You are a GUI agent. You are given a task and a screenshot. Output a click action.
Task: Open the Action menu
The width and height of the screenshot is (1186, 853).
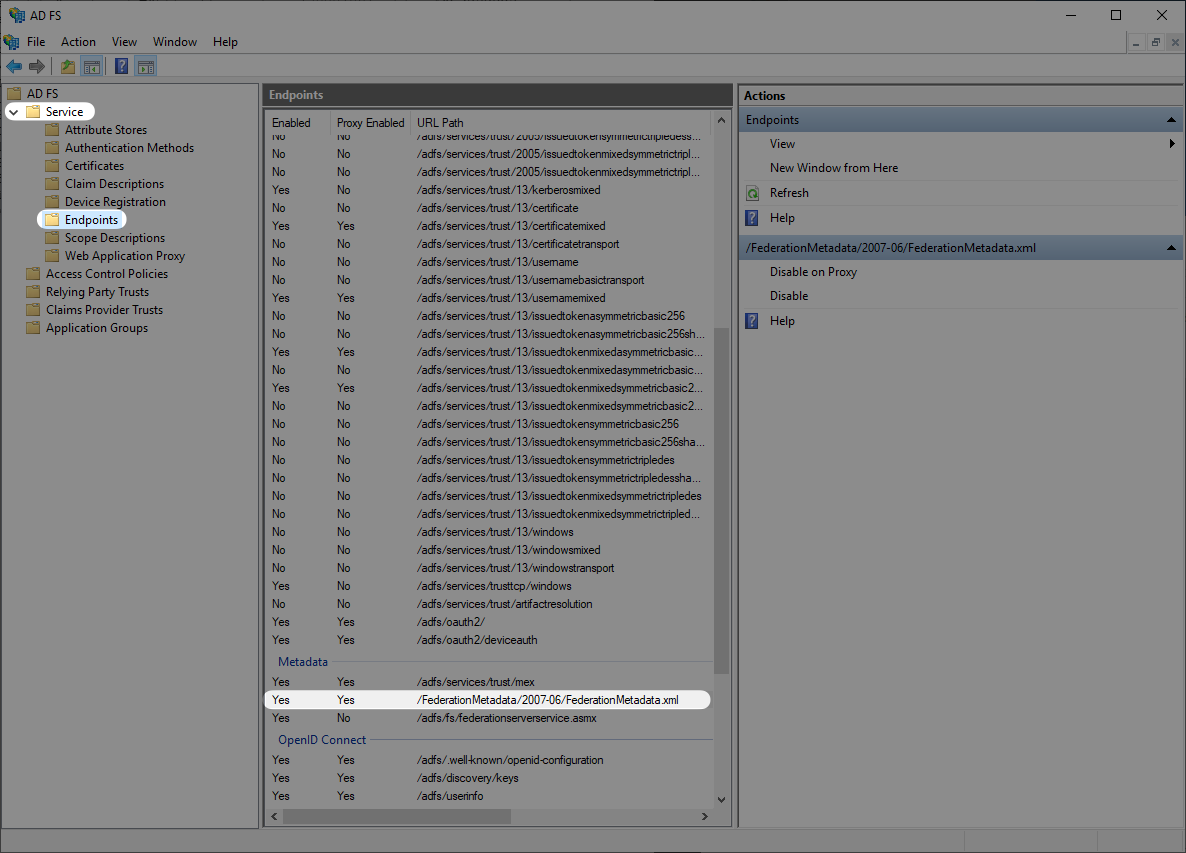click(x=78, y=41)
